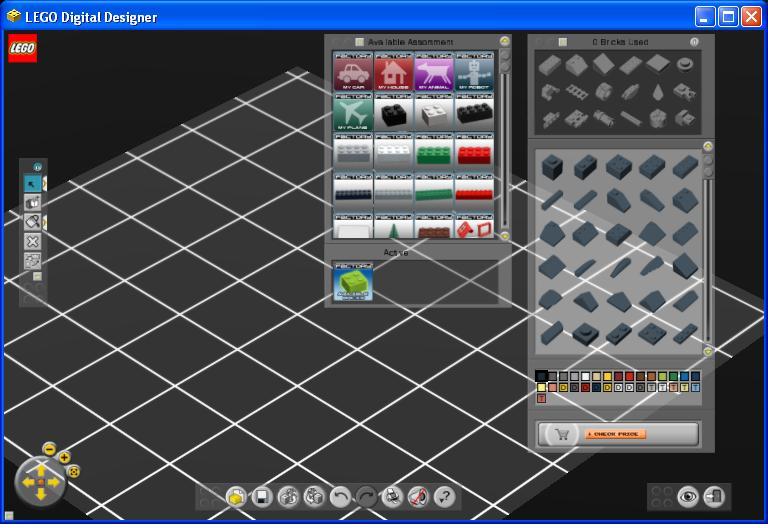768x528 pixels.
Task: Pick lime green color swatch
Action: click(662, 376)
